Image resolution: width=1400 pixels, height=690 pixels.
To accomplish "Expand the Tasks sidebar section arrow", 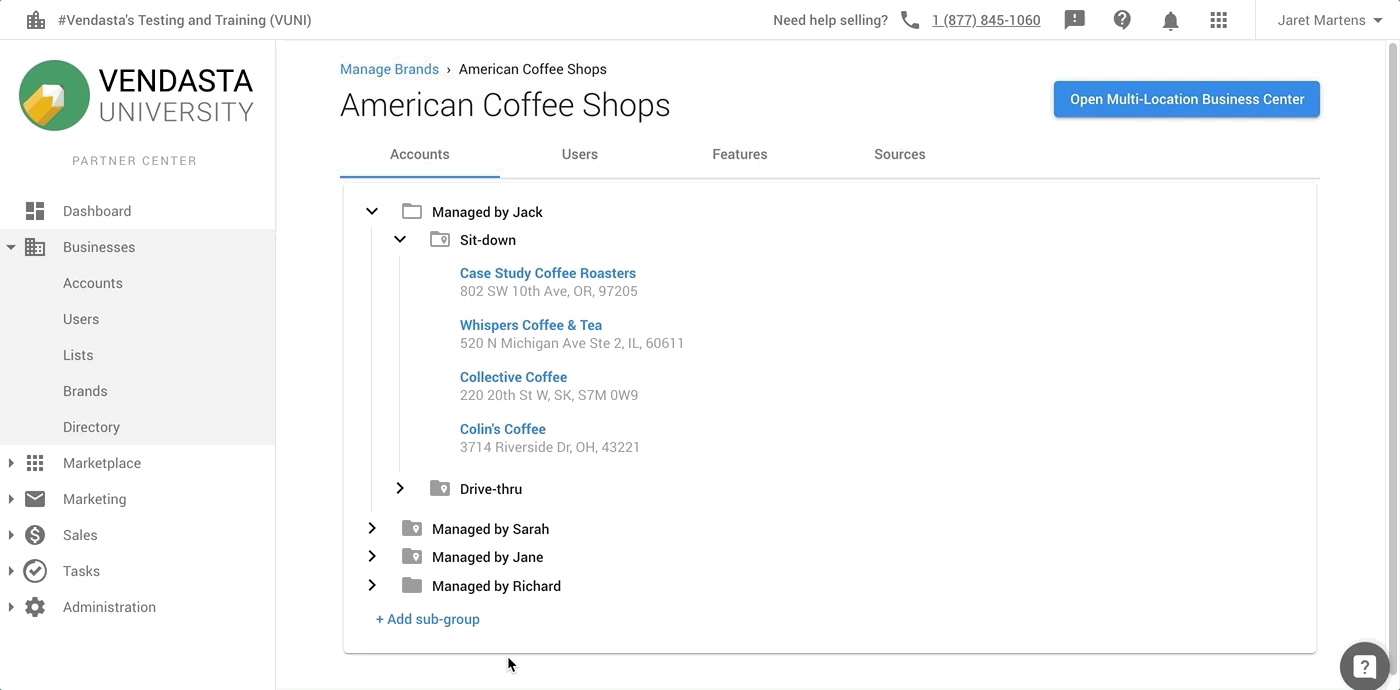I will (11, 571).
